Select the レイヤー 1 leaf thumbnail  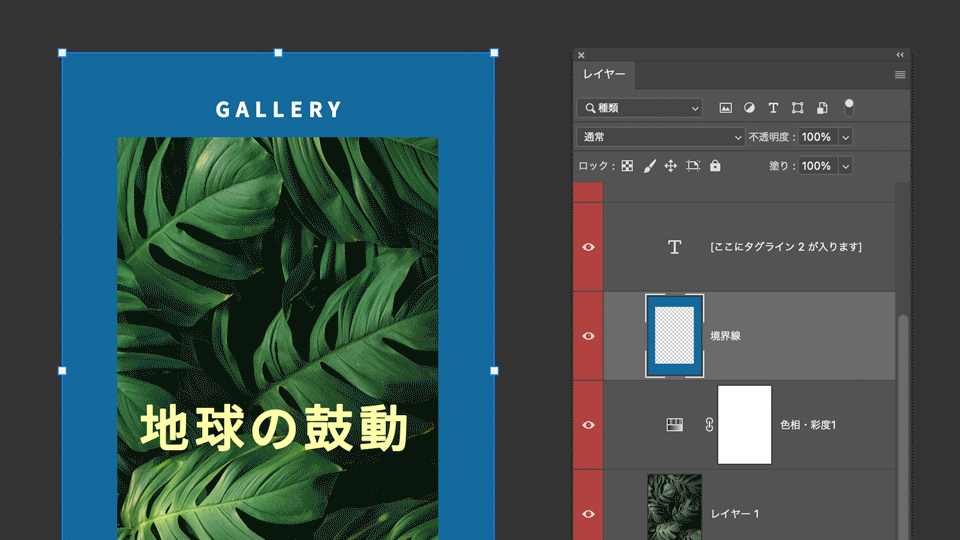point(675,507)
